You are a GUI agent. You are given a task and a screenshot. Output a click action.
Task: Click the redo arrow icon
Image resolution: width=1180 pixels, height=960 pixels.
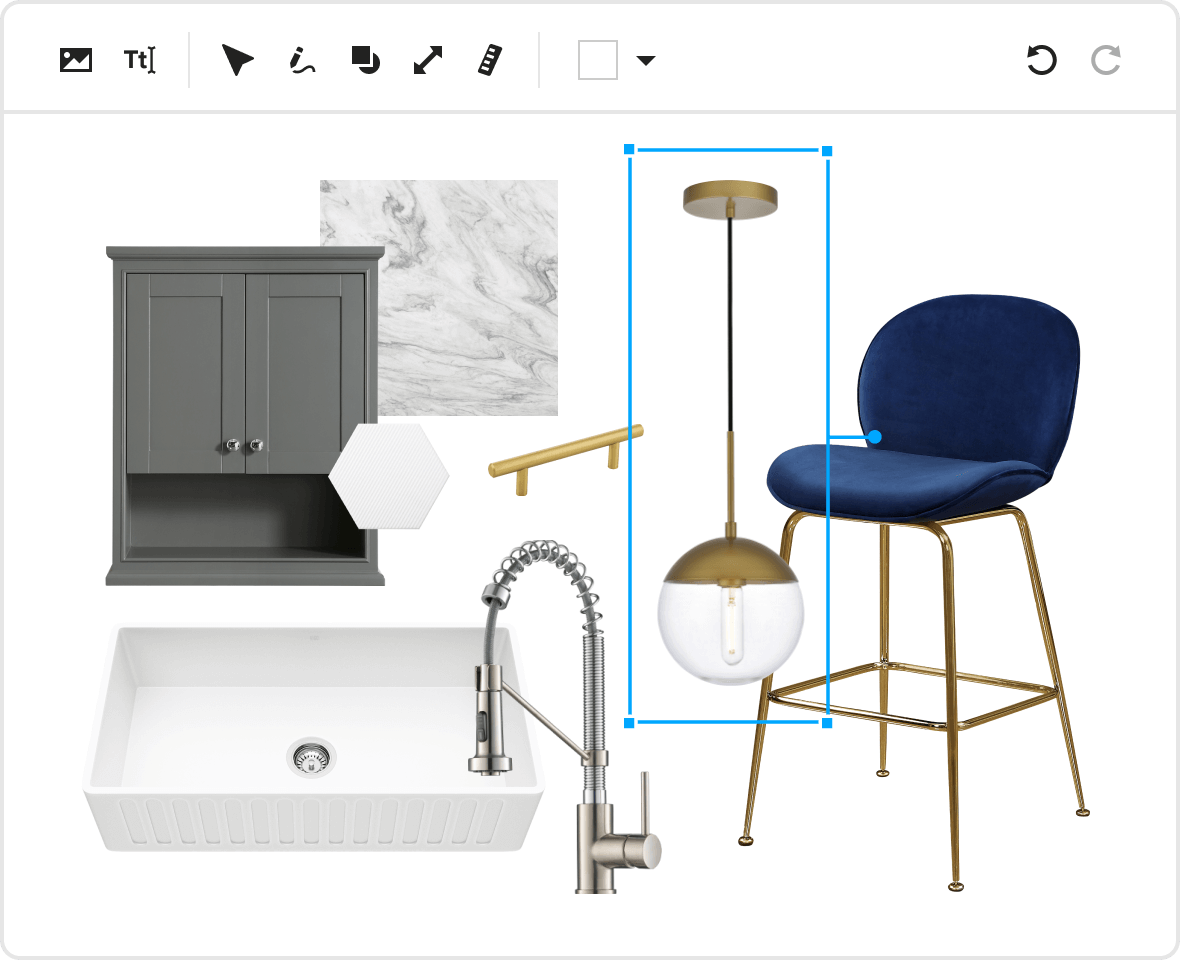(x=1105, y=60)
